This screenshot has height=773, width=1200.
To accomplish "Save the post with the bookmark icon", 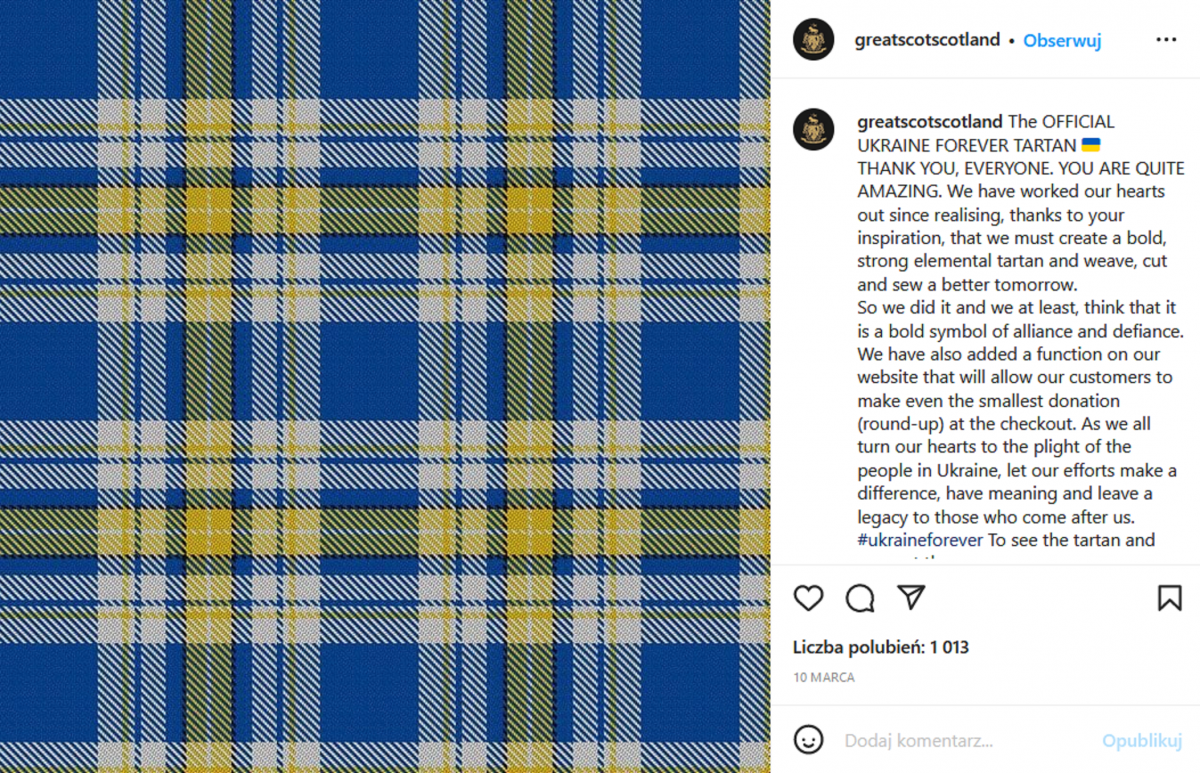I will 1169,598.
